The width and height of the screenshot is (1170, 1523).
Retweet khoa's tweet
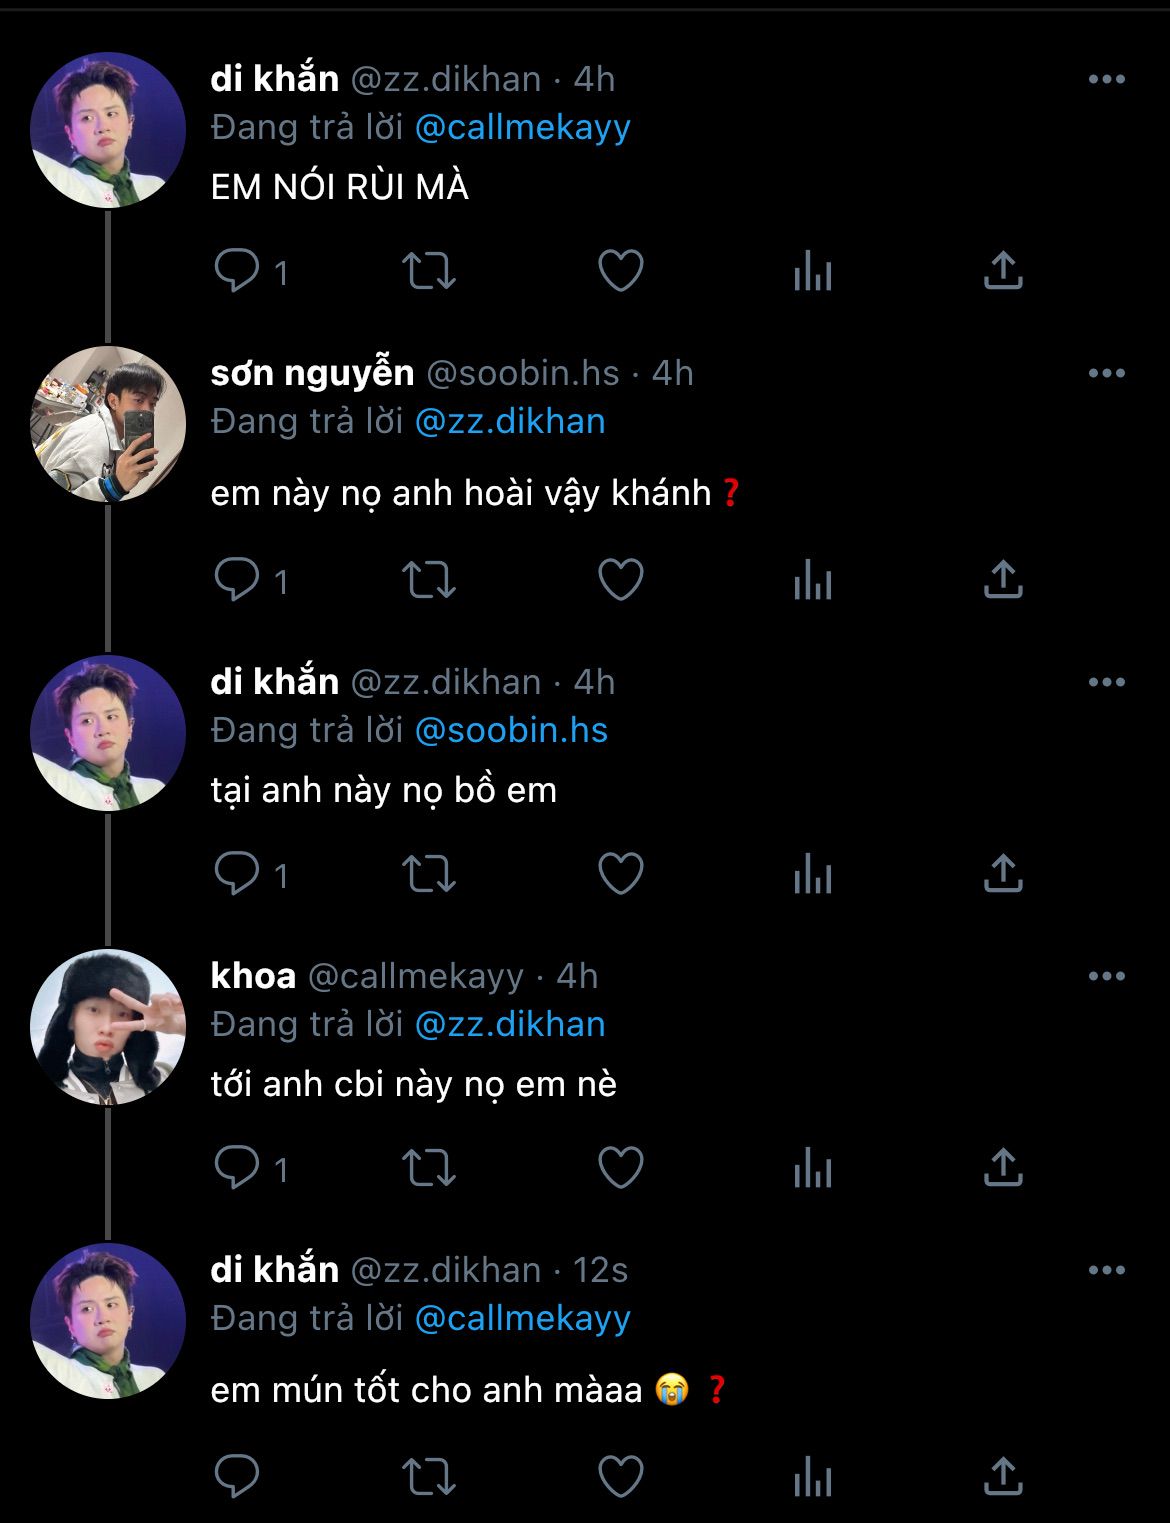(428, 1167)
